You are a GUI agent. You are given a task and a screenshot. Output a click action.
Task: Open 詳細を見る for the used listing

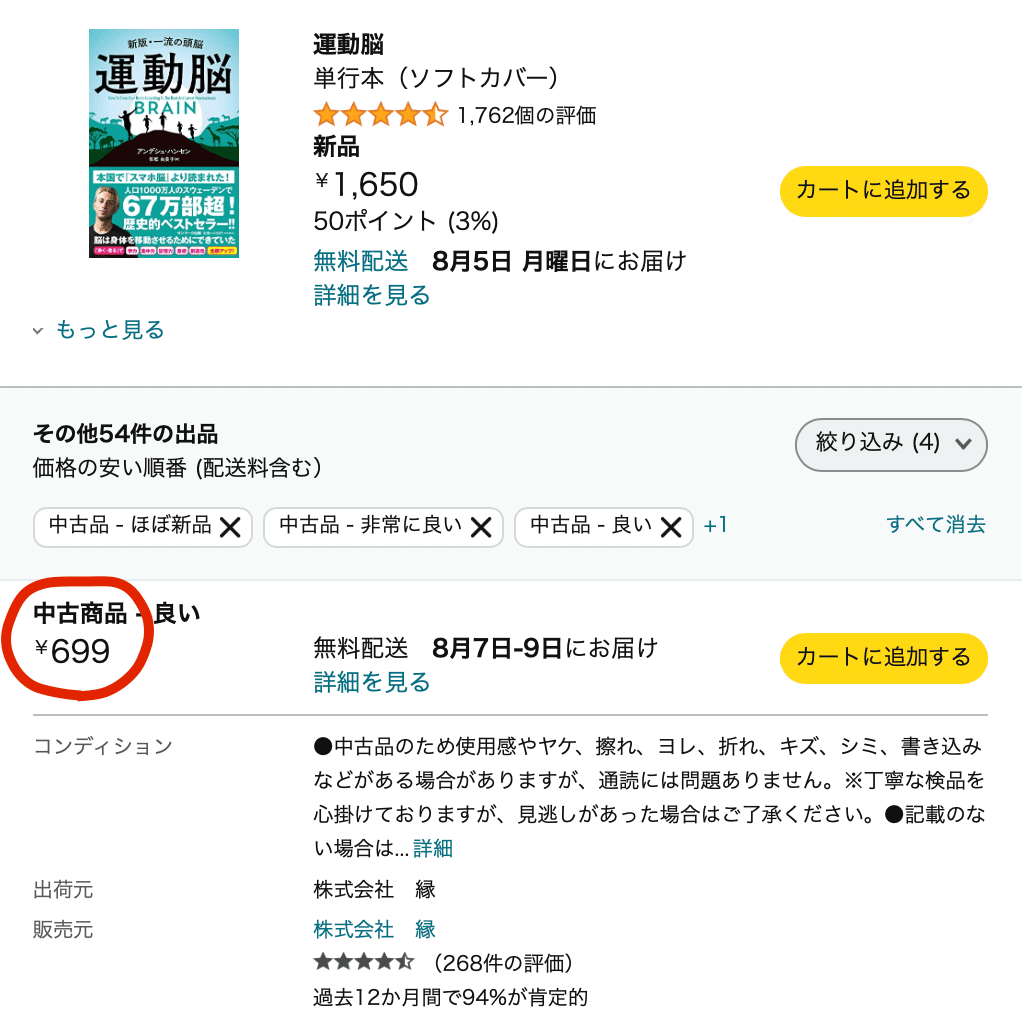coord(371,682)
